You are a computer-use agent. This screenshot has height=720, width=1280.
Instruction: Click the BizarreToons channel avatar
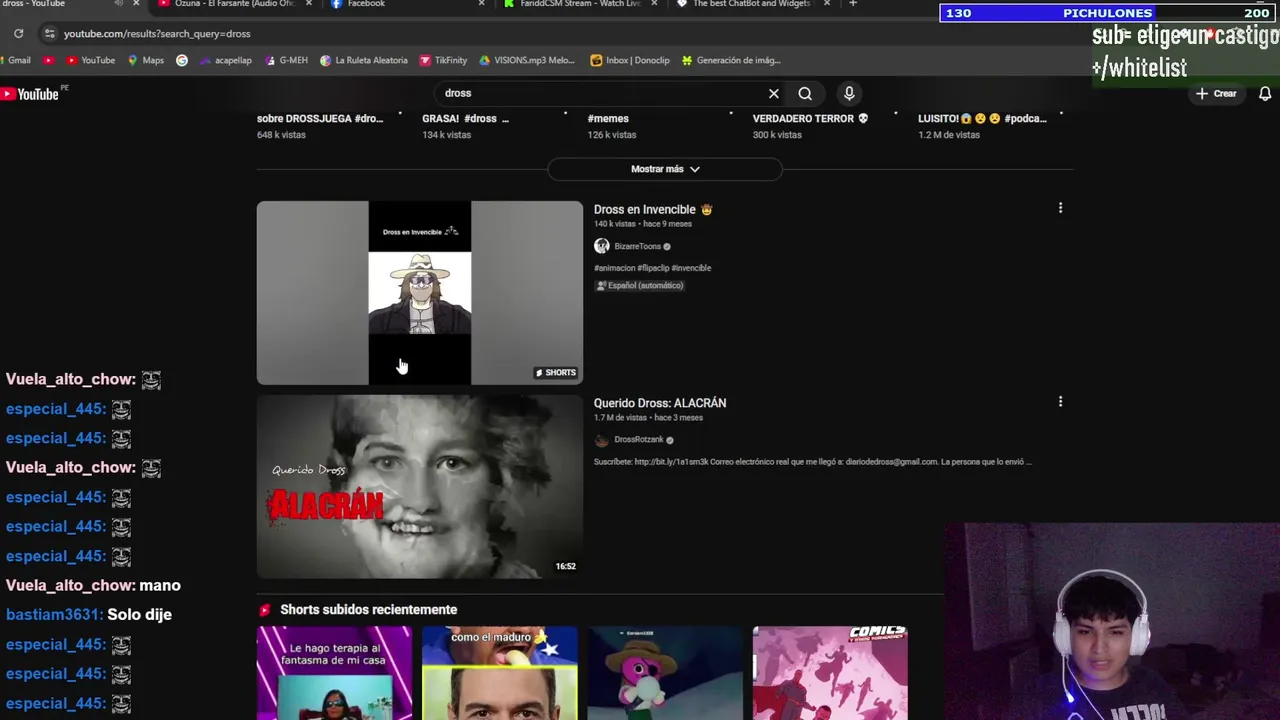pyautogui.click(x=602, y=246)
